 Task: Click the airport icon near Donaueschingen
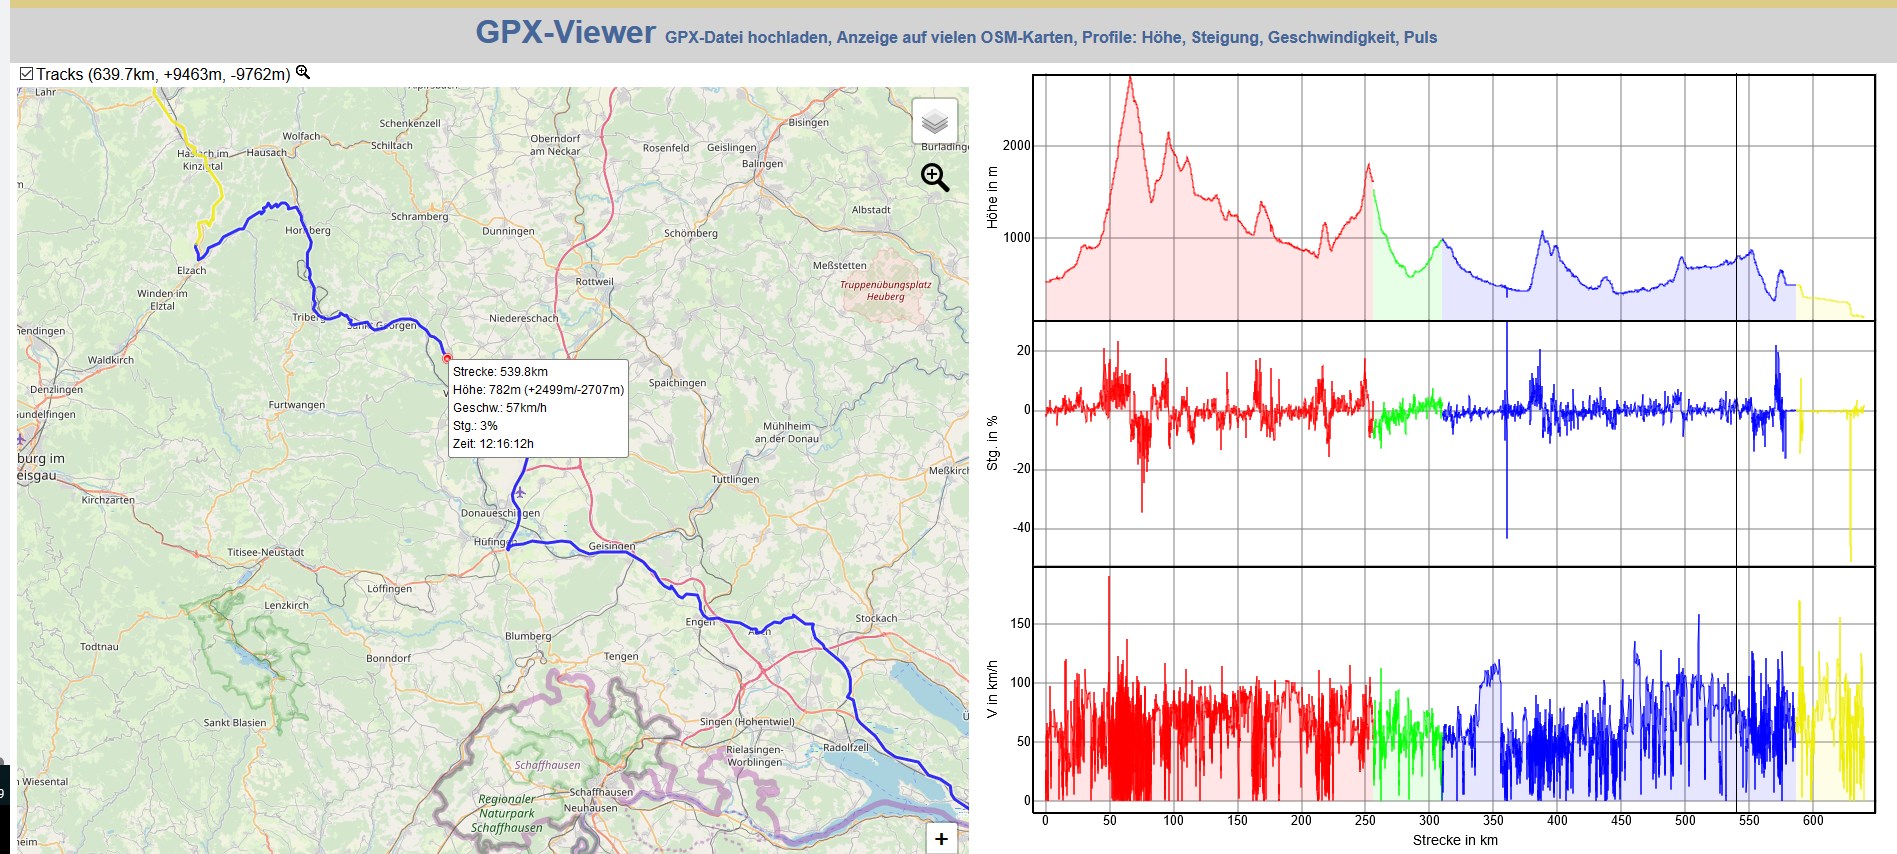(x=519, y=492)
